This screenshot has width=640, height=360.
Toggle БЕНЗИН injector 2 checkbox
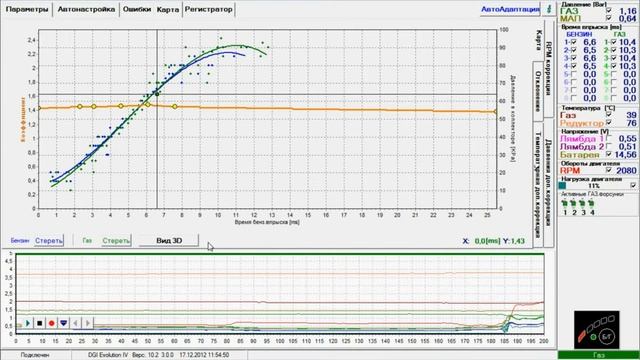[x=573, y=50]
